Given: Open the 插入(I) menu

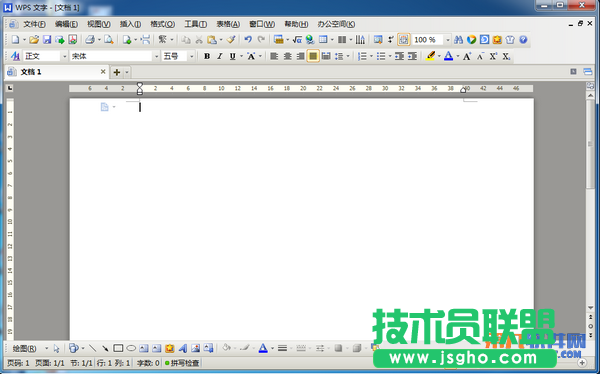Looking at the screenshot, I should click(130, 24).
